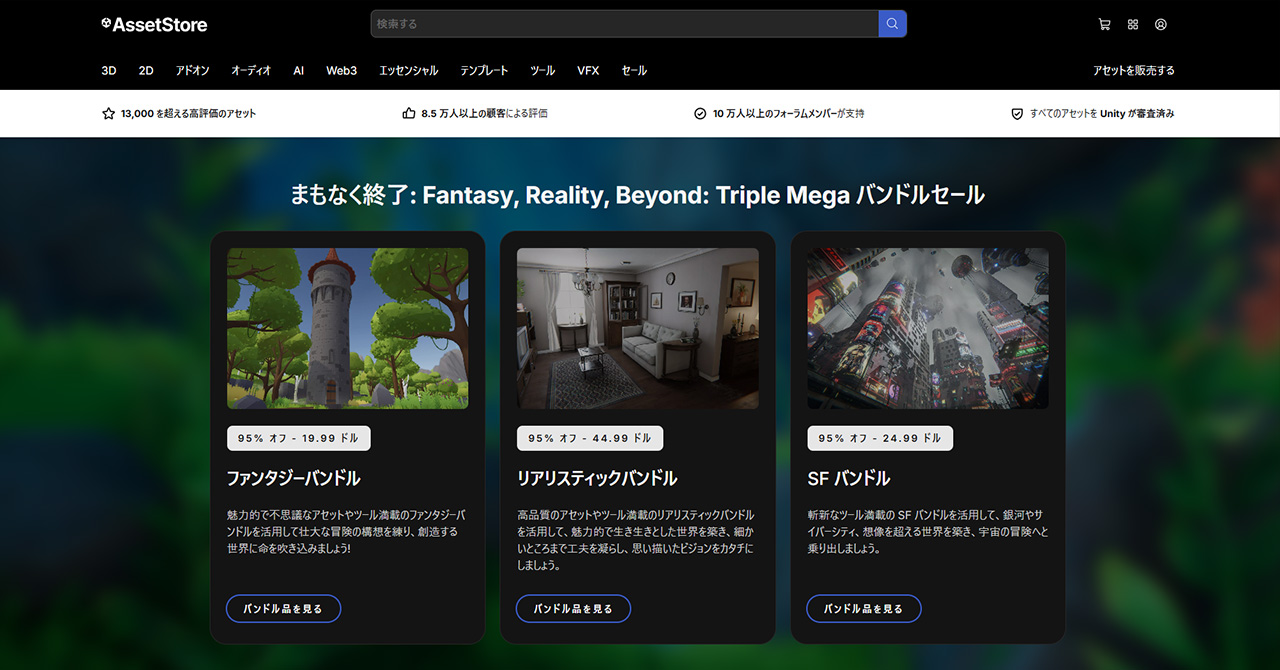Click the search magnifier icon
Screen dimensions: 1280x670
892,23
